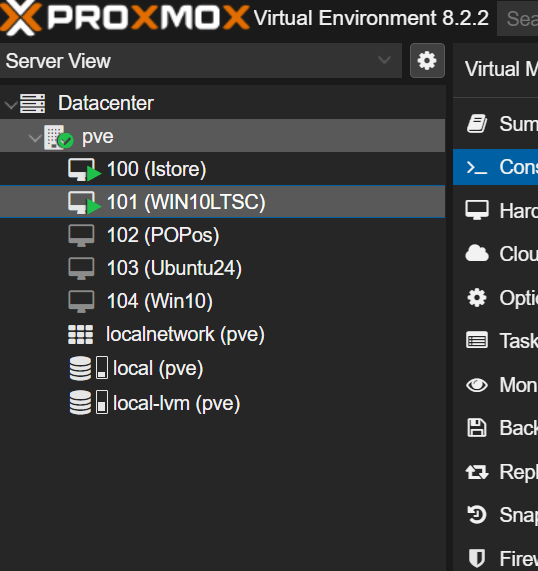538x571 pixels.
Task: Open the Replication tab
Action: coord(495,472)
